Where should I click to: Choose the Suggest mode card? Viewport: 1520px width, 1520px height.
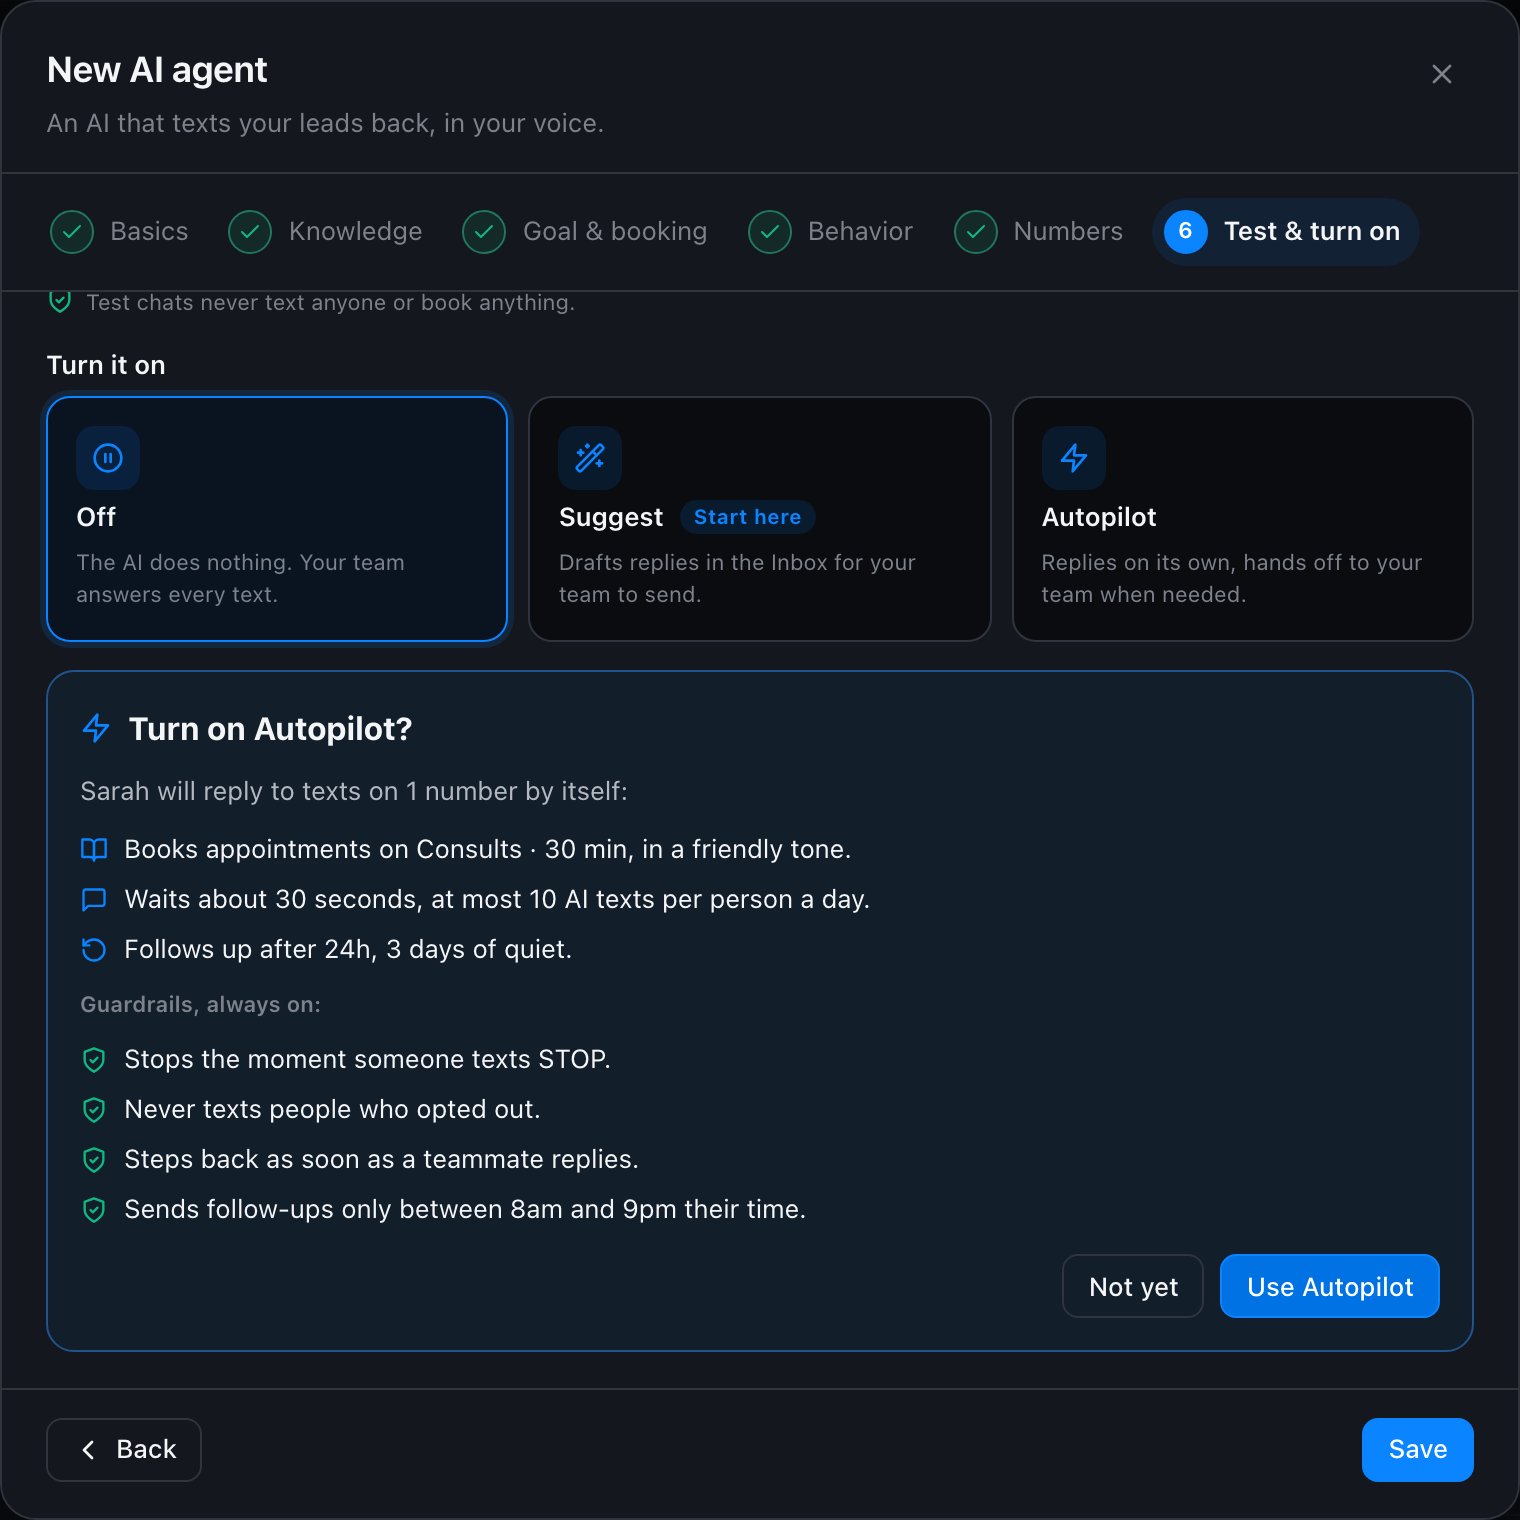point(760,519)
